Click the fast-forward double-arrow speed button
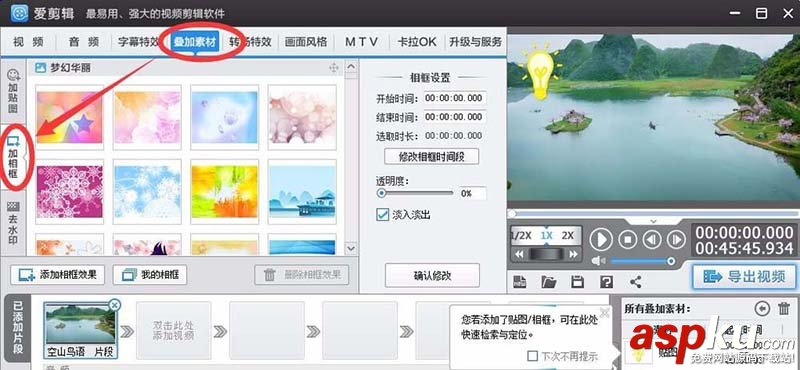The image size is (800, 370). pos(573,254)
